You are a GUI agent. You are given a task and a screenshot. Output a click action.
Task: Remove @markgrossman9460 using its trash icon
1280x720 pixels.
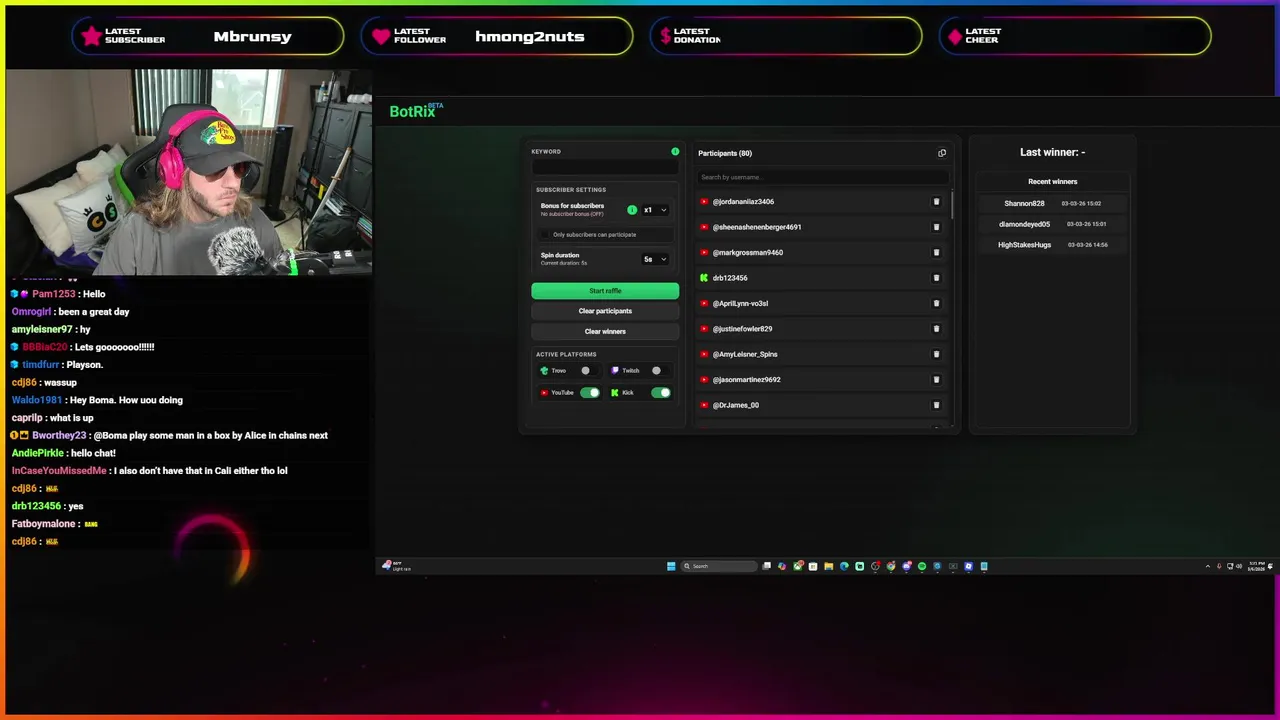(936, 253)
